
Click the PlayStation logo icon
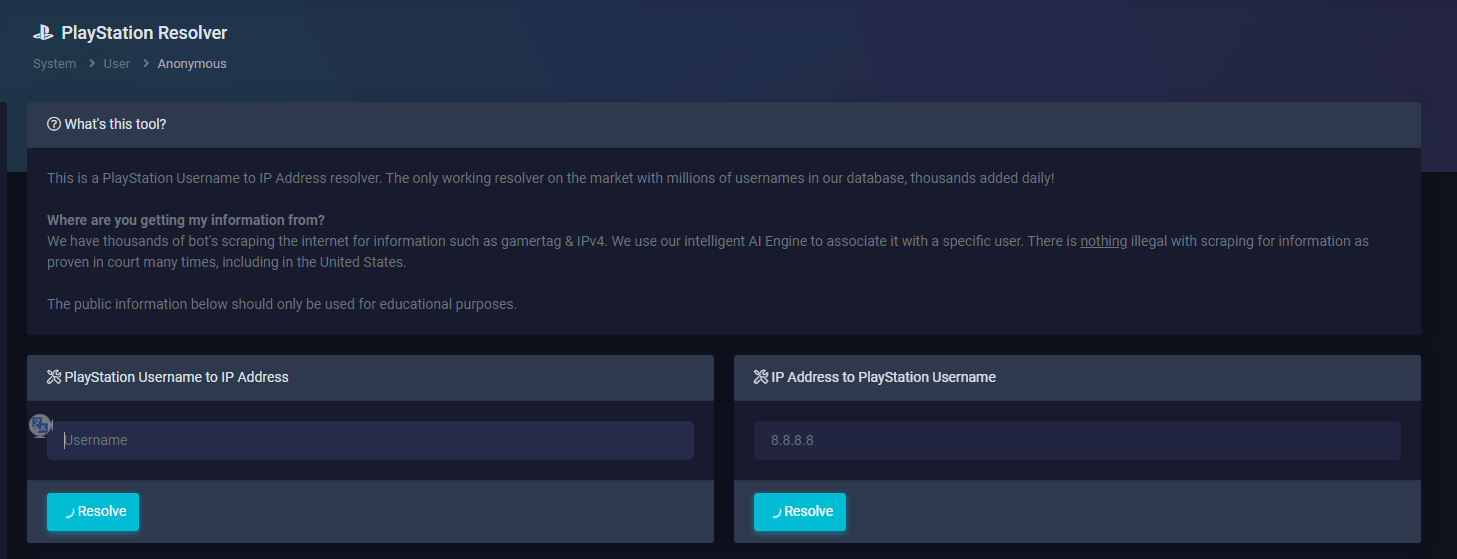(x=43, y=33)
